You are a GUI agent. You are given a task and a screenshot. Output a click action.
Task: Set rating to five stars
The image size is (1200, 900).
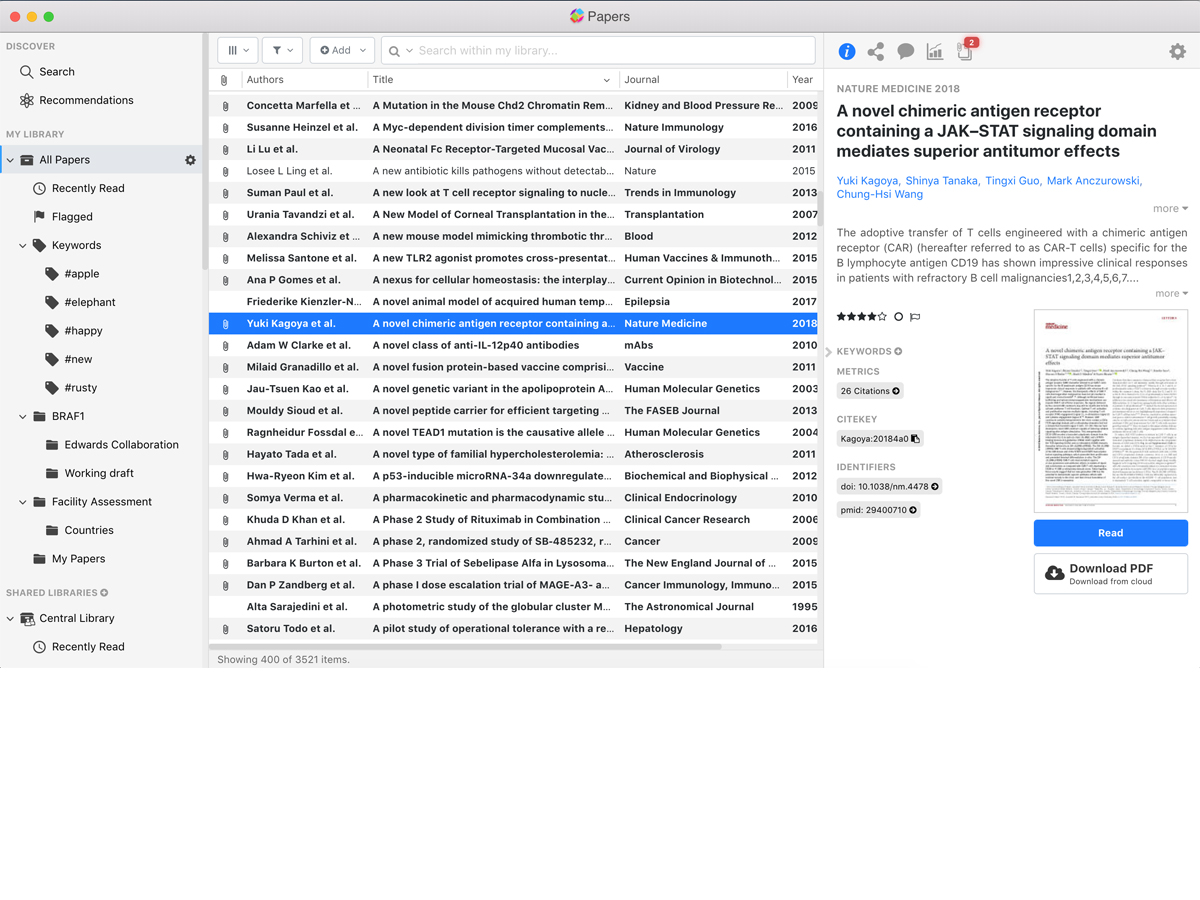click(882, 317)
